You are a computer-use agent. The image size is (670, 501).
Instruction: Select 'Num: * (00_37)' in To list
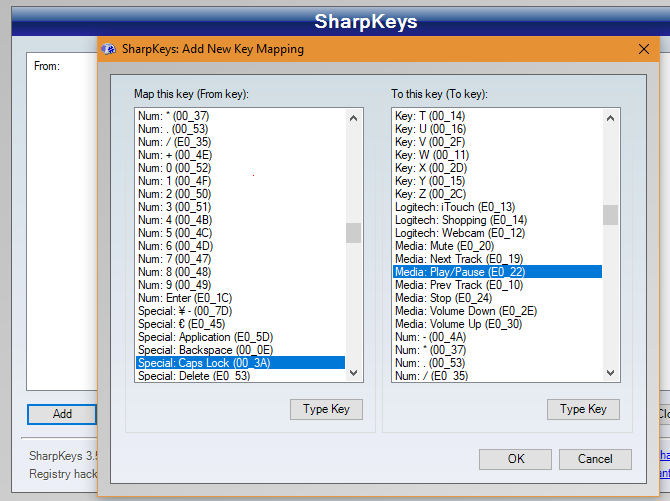click(497, 350)
